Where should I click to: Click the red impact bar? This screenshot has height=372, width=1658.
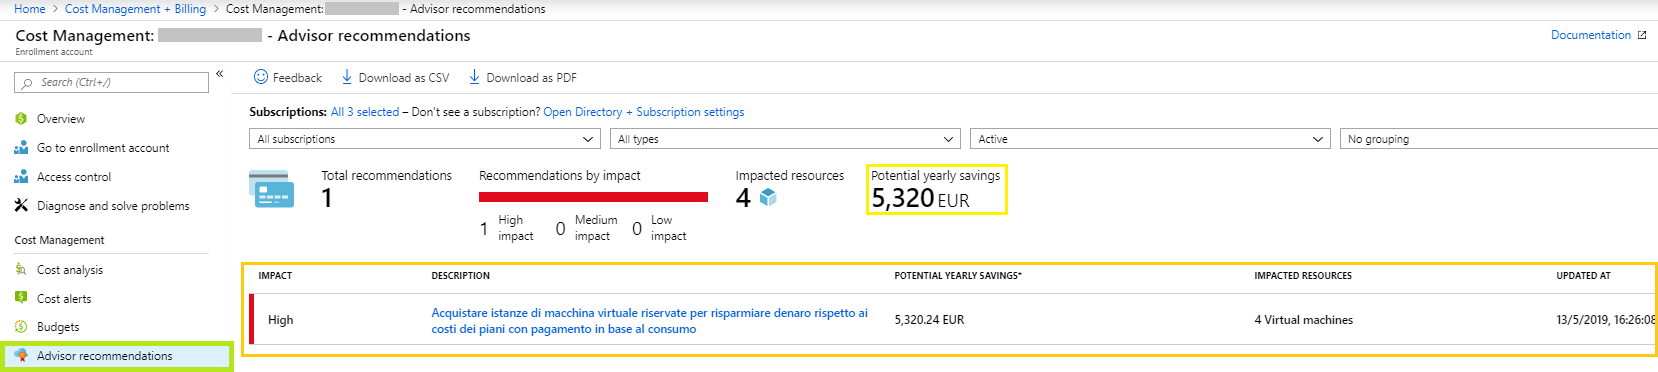[593, 197]
